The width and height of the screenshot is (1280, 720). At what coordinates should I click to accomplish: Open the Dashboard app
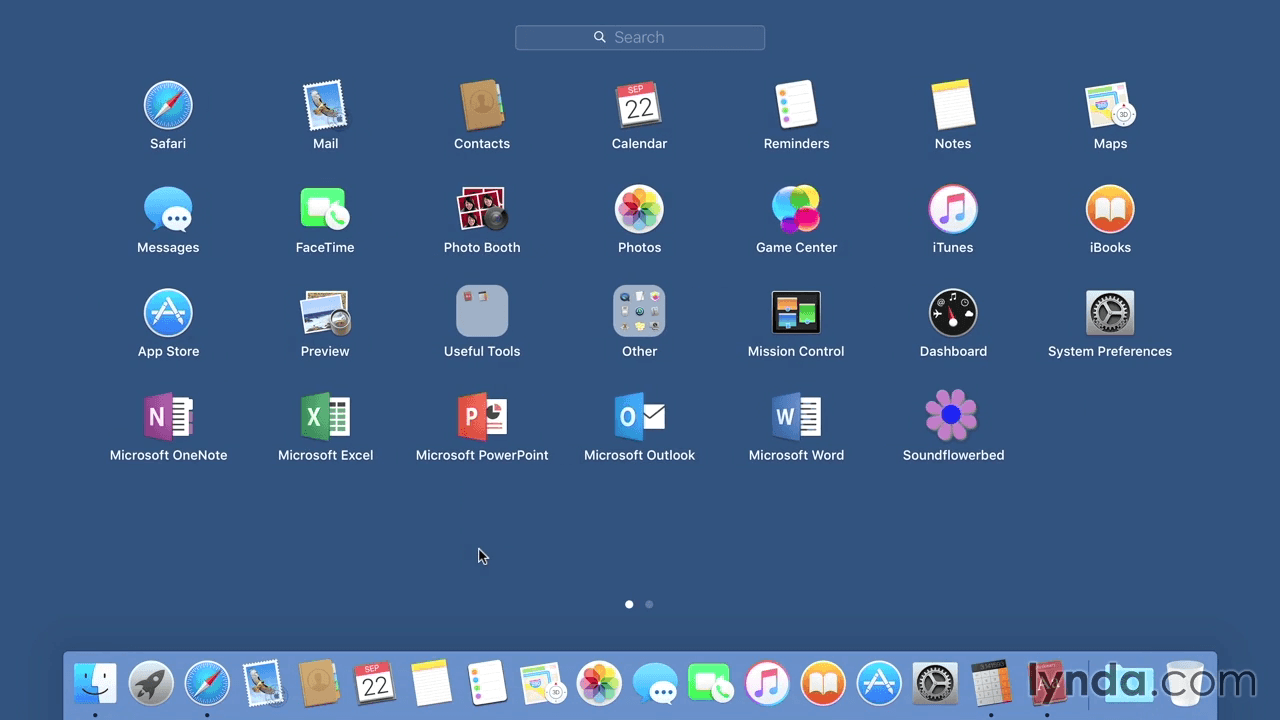click(953, 314)
